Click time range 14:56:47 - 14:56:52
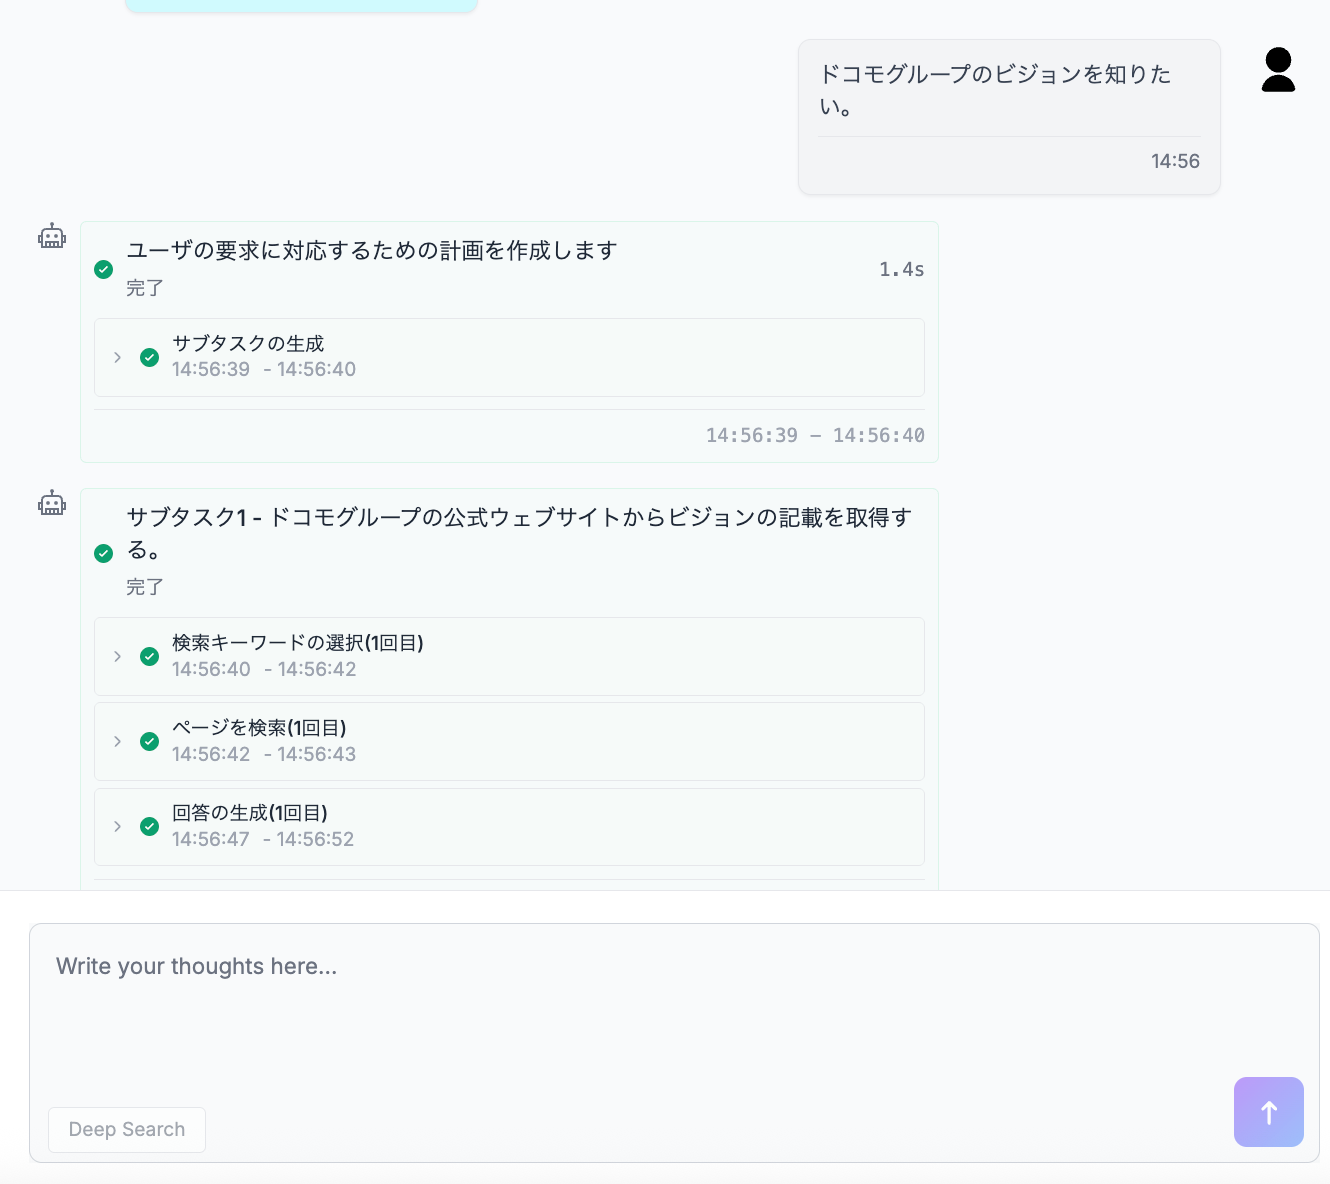 pyautogui.click(x=263, y=839)
